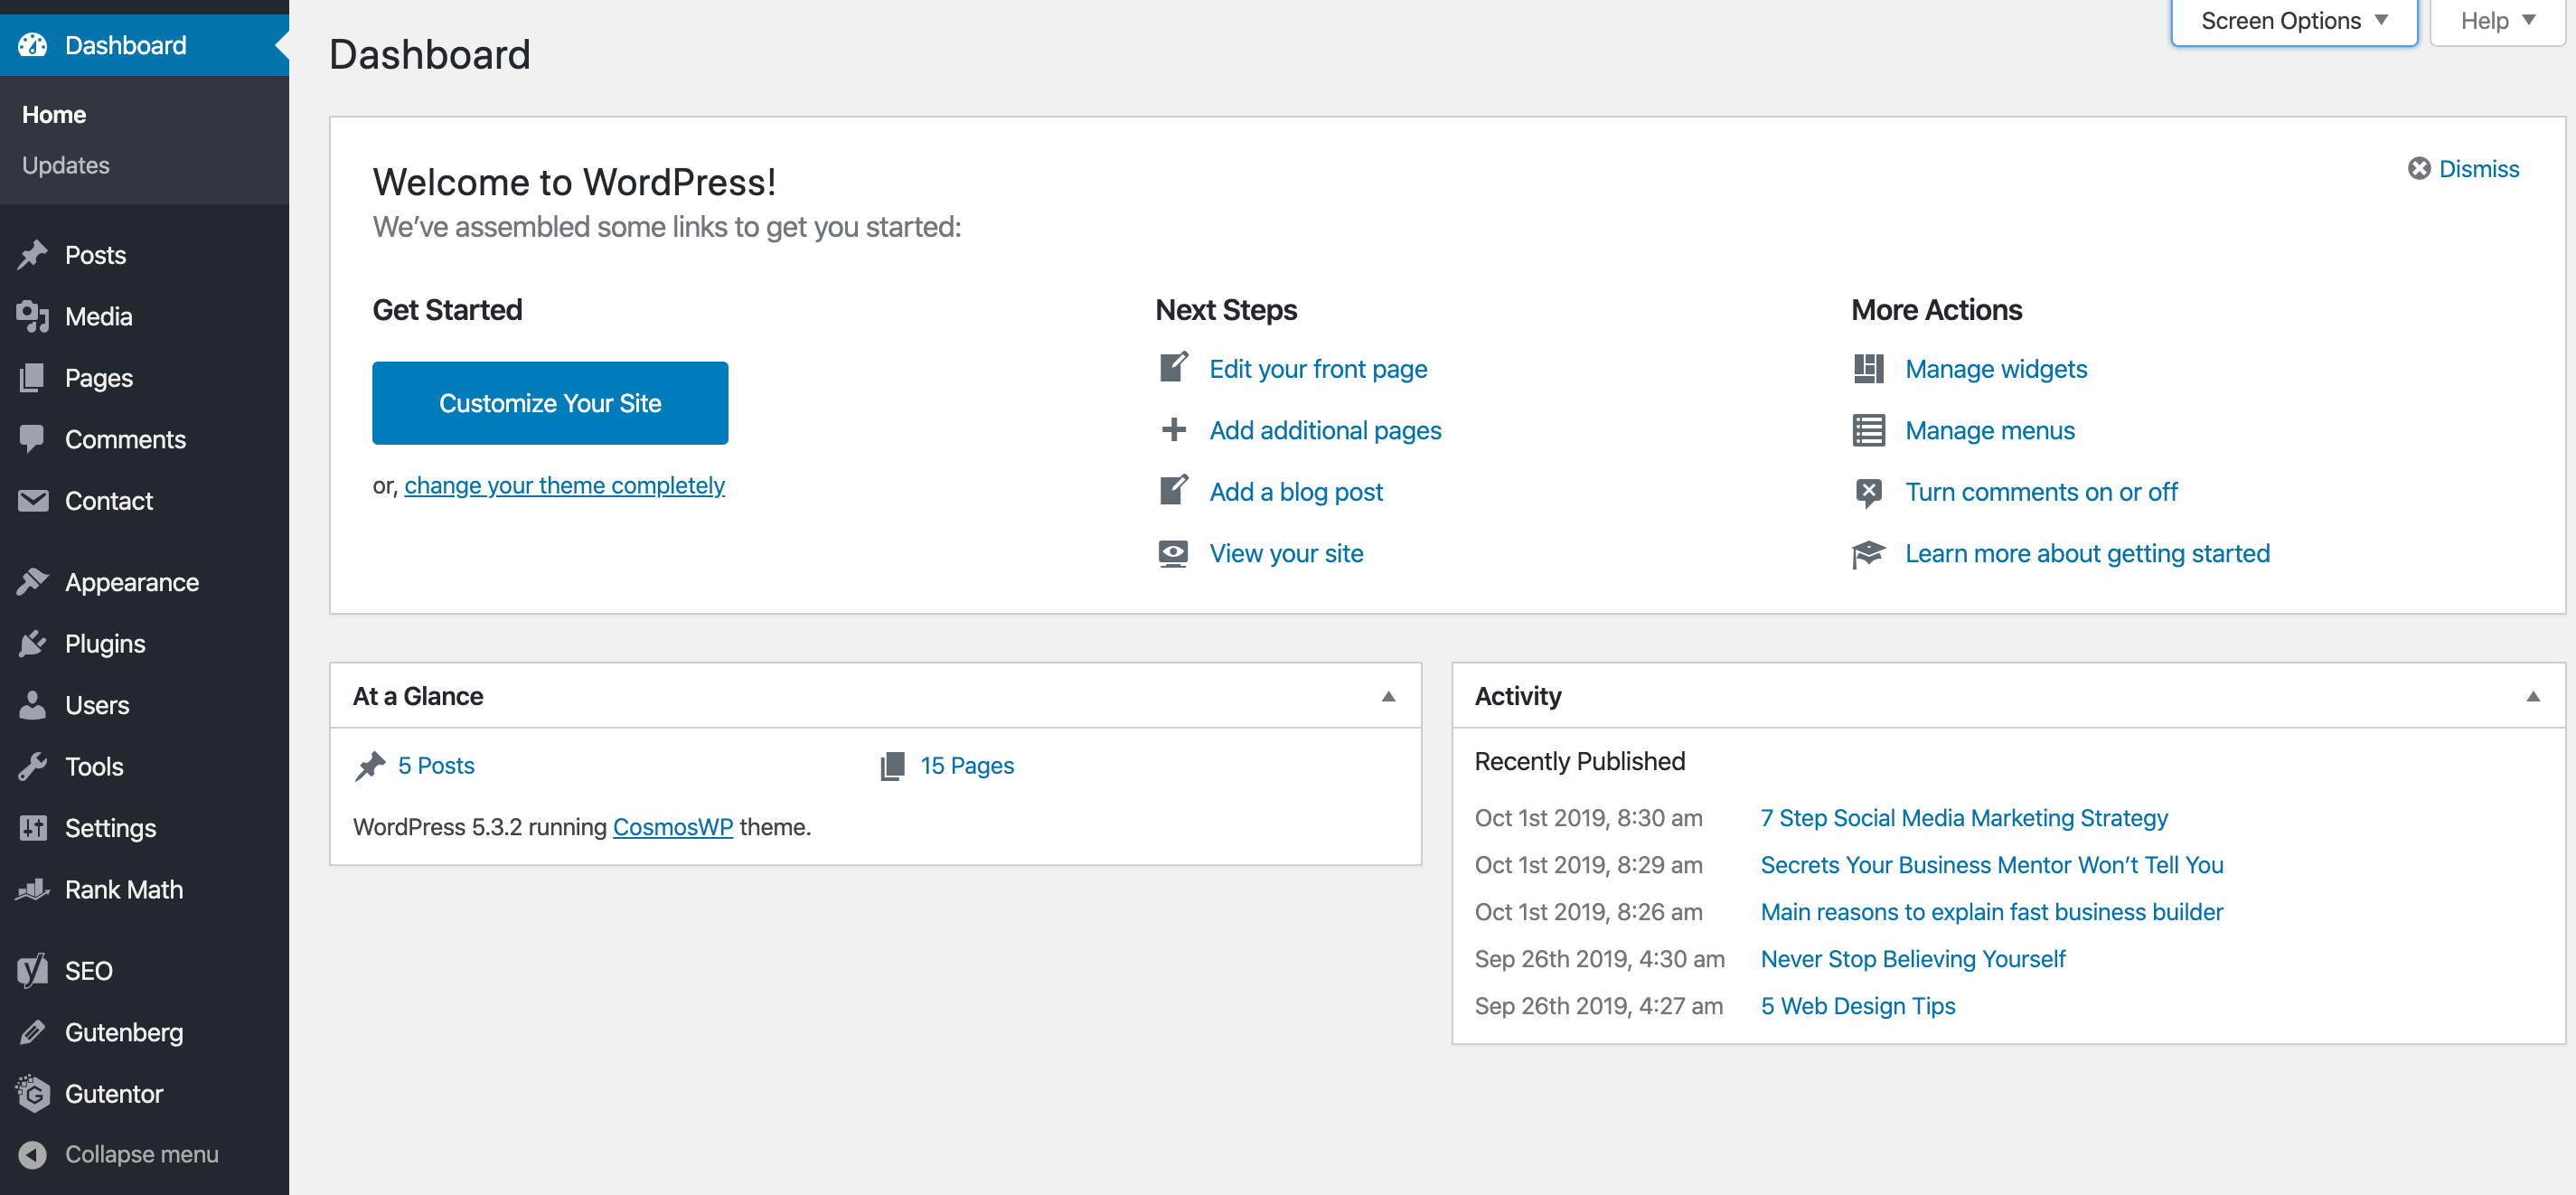Viewport: 2576px width, 1195px height.
Task: Open the Screen Options dropdown
Action: (x=2293, y=21)
